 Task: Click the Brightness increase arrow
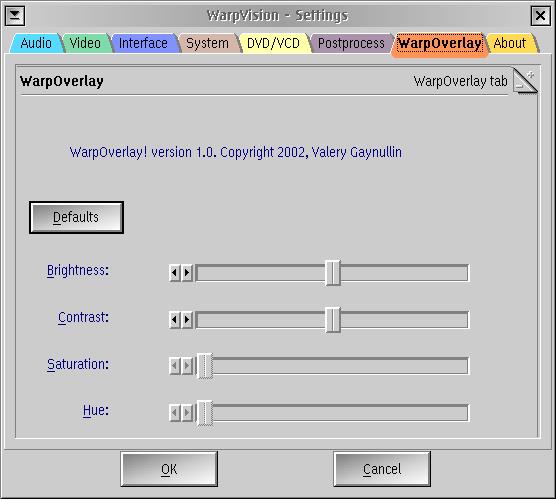187,273
